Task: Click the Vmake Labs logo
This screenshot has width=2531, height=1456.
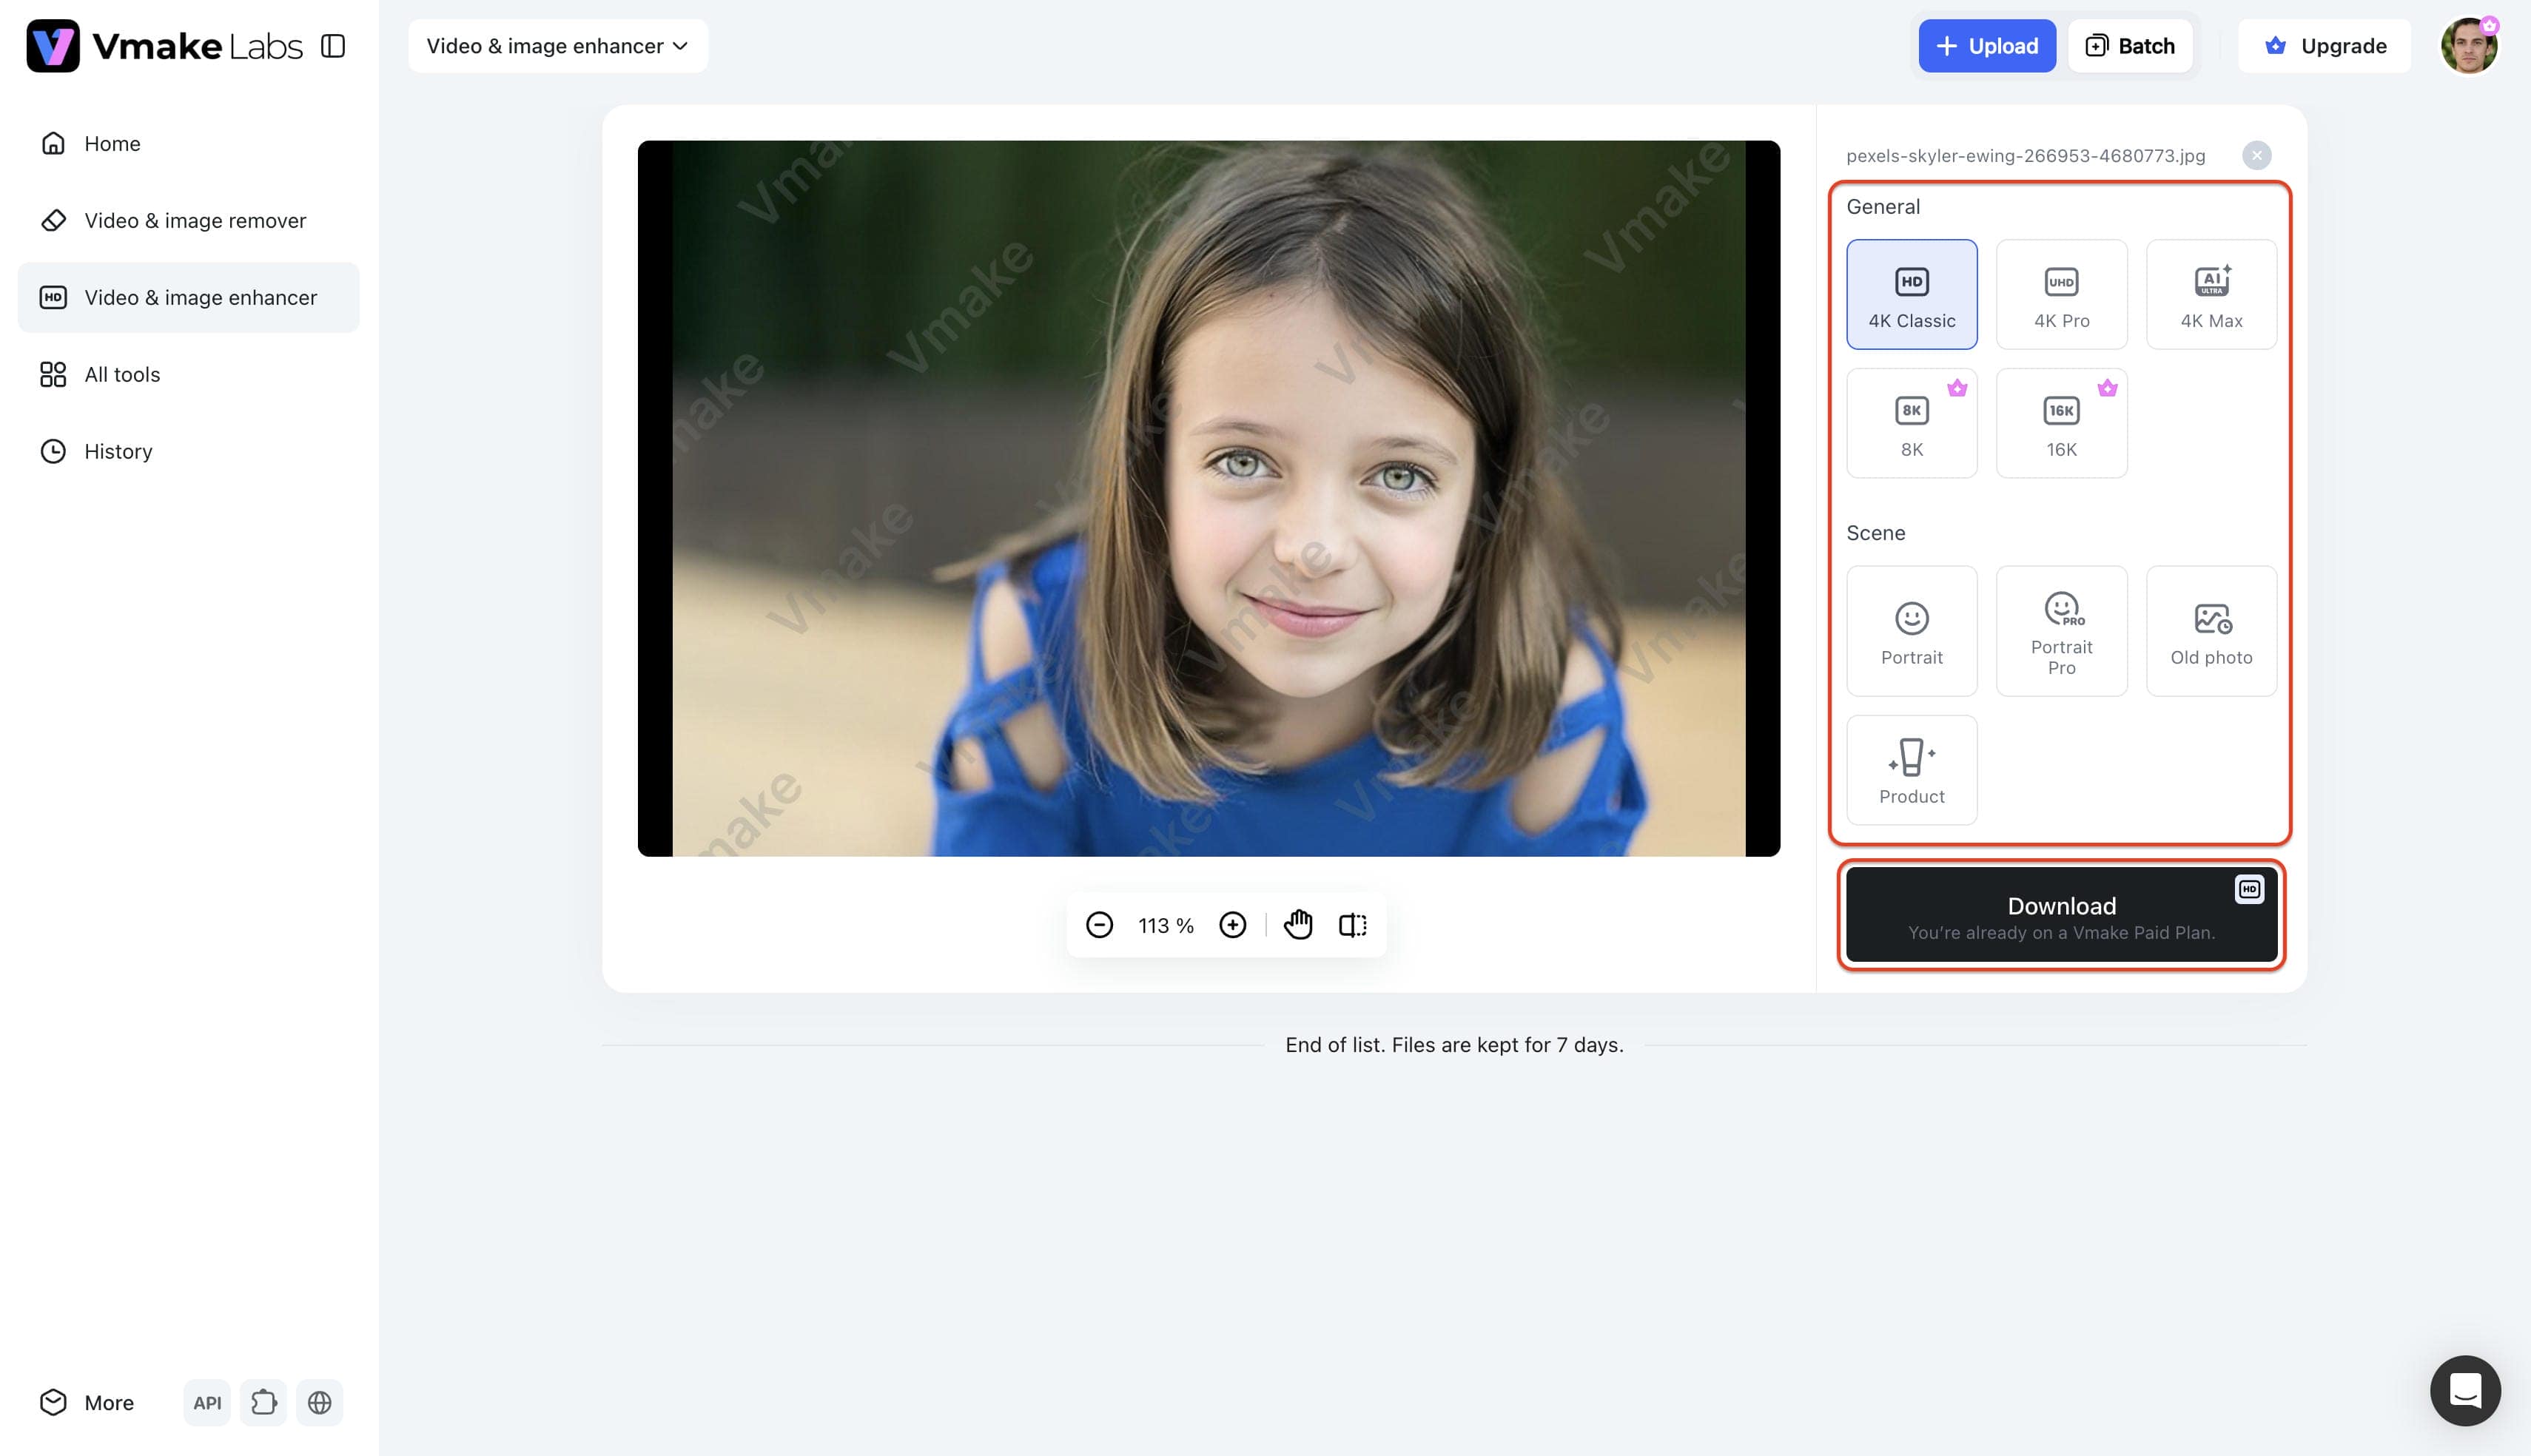Action: click(164, 46)
